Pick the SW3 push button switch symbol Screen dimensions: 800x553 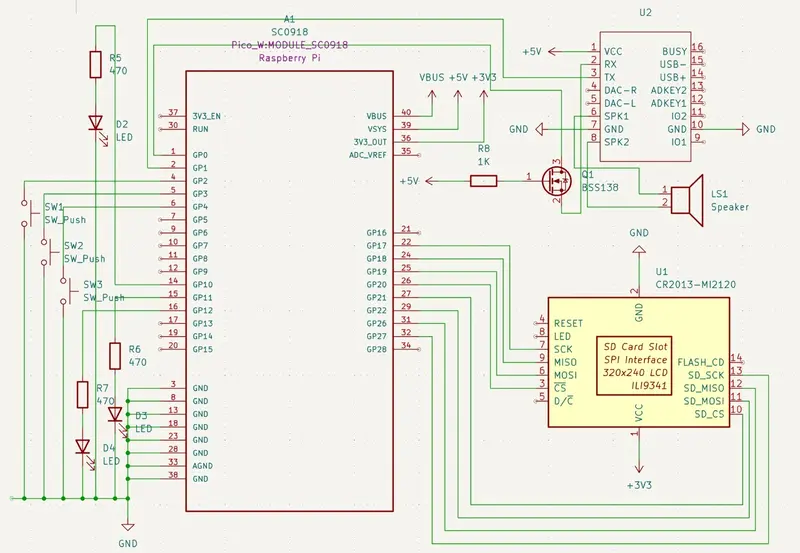tap(68, 291)
